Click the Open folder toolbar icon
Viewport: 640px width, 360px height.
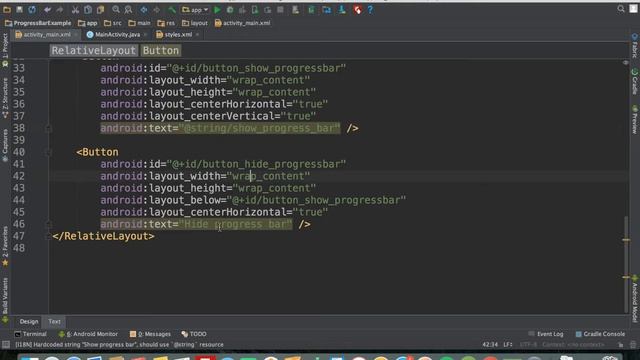click(x=7, y=9)
